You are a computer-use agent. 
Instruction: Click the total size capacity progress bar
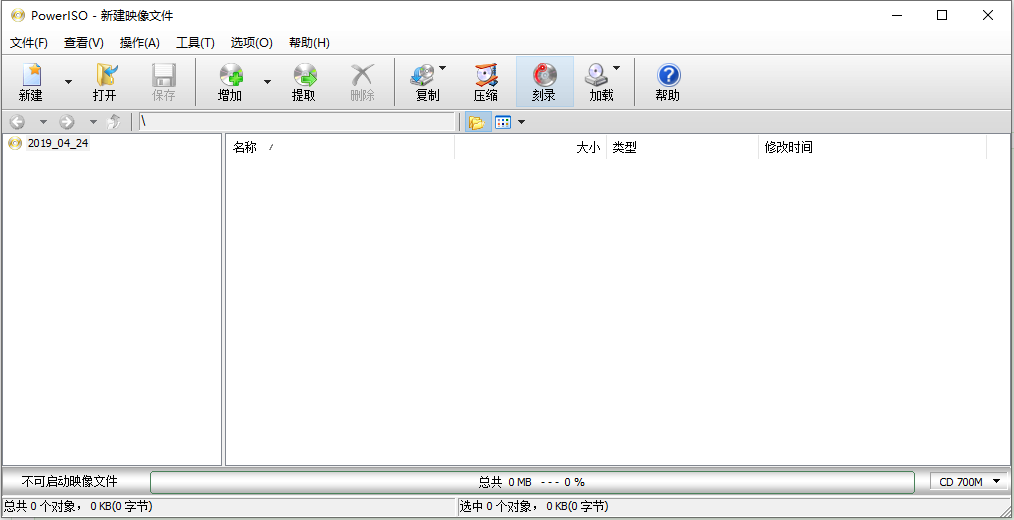coord(532,482)
